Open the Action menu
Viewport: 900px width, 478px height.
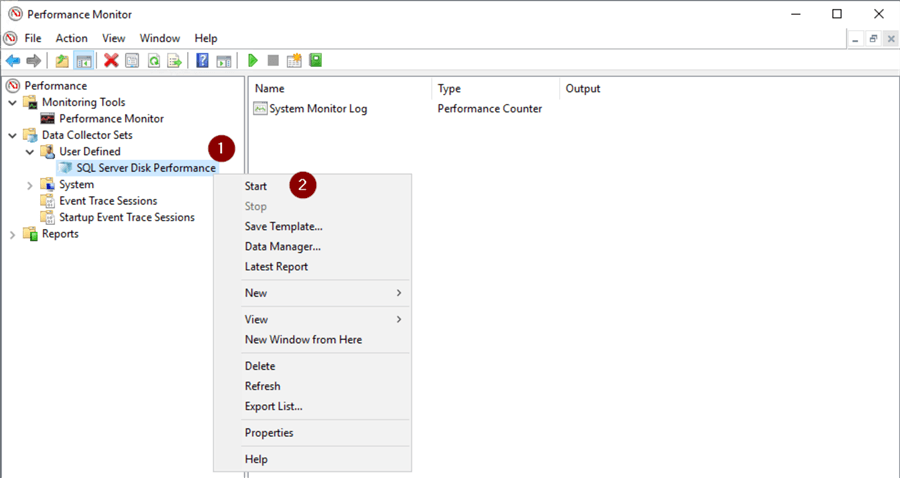pyautogui.click(x=72, y=38)
